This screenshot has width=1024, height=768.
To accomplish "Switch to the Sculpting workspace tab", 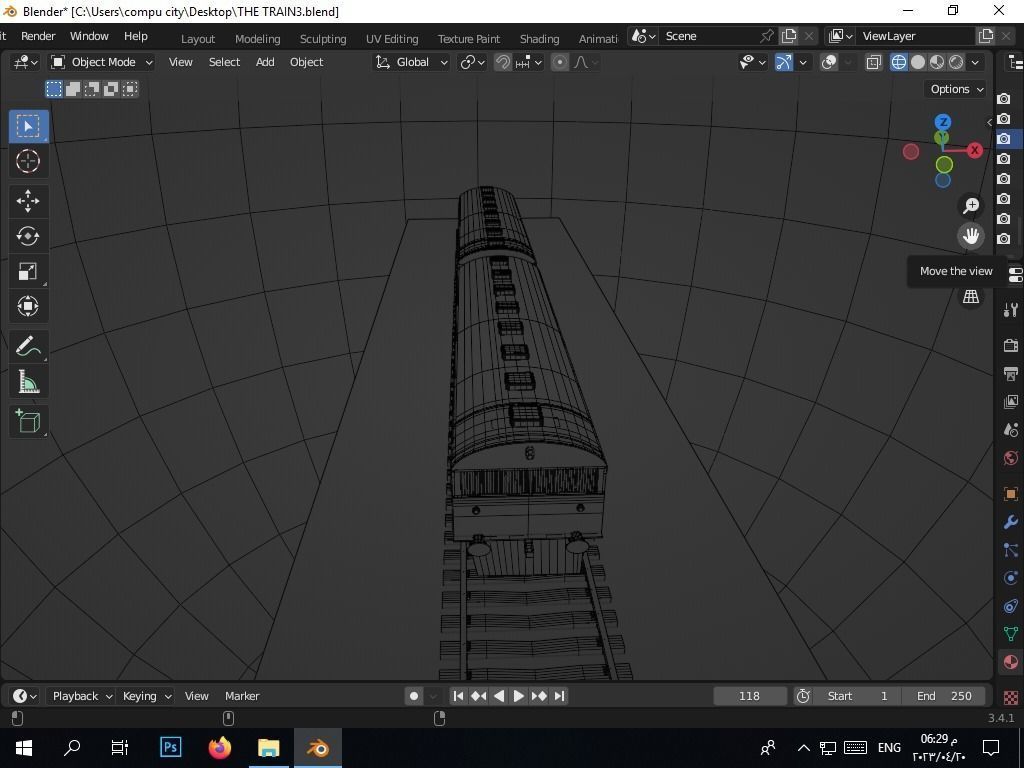I will 323,39.
